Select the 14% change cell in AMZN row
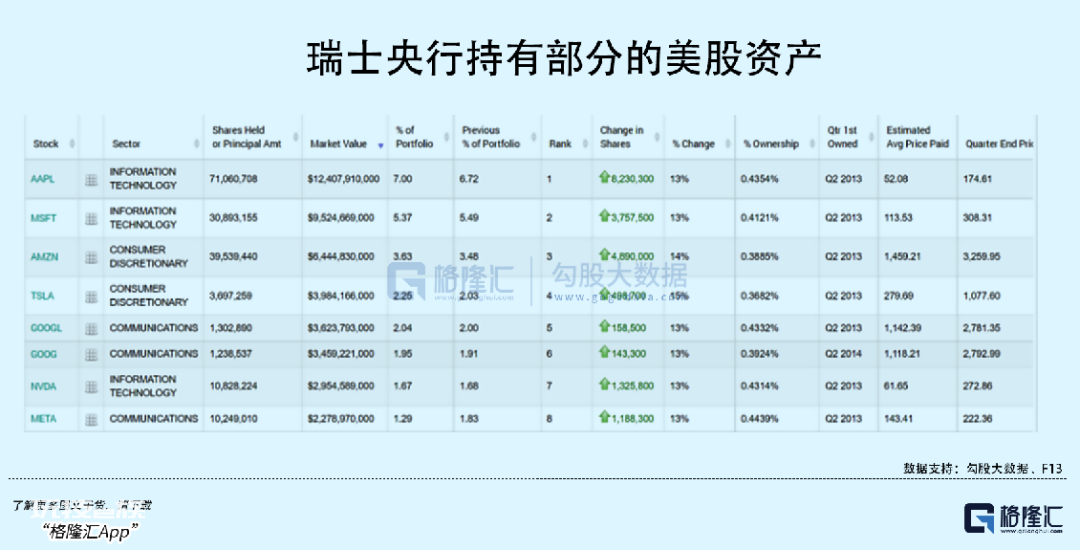Image resolution: width=1080 pixels, height=550 pixels. [x=680, y=257]
